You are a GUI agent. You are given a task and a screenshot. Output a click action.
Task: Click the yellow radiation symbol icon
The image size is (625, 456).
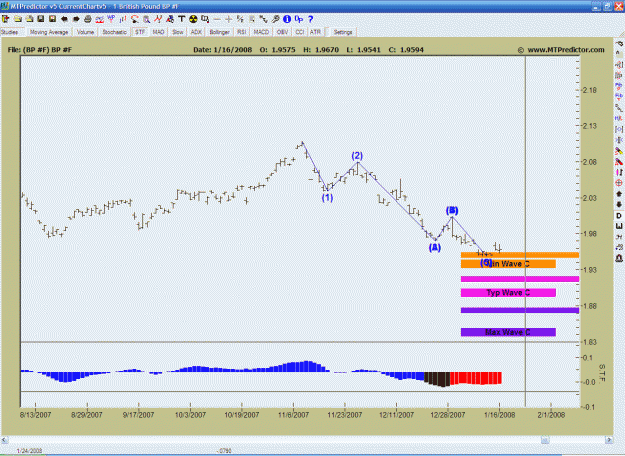coord(193,19)
